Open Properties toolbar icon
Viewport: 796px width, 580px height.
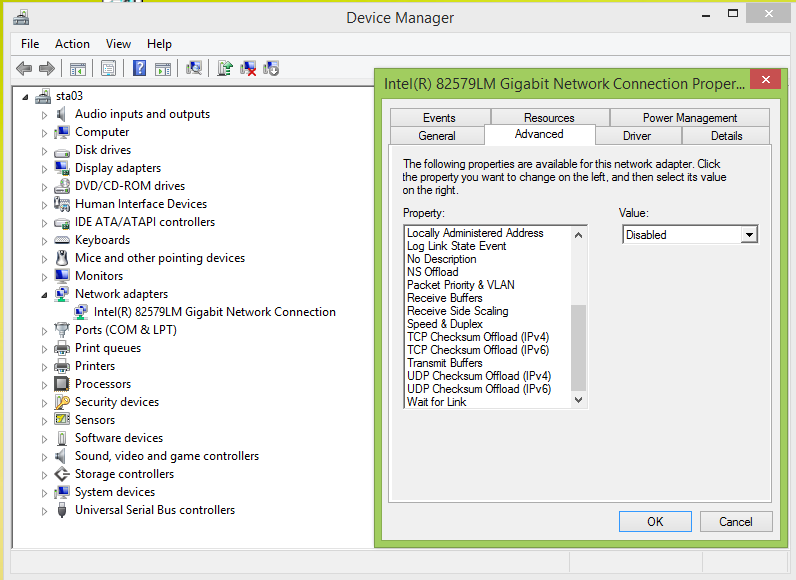click(x=108, y=68)
